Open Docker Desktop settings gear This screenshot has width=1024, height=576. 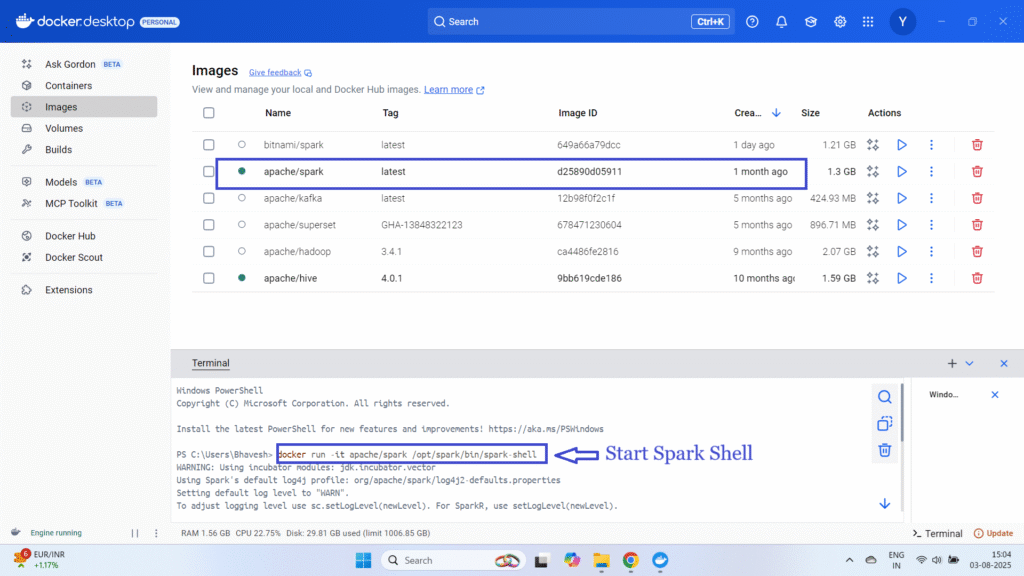tap(840, 22)
